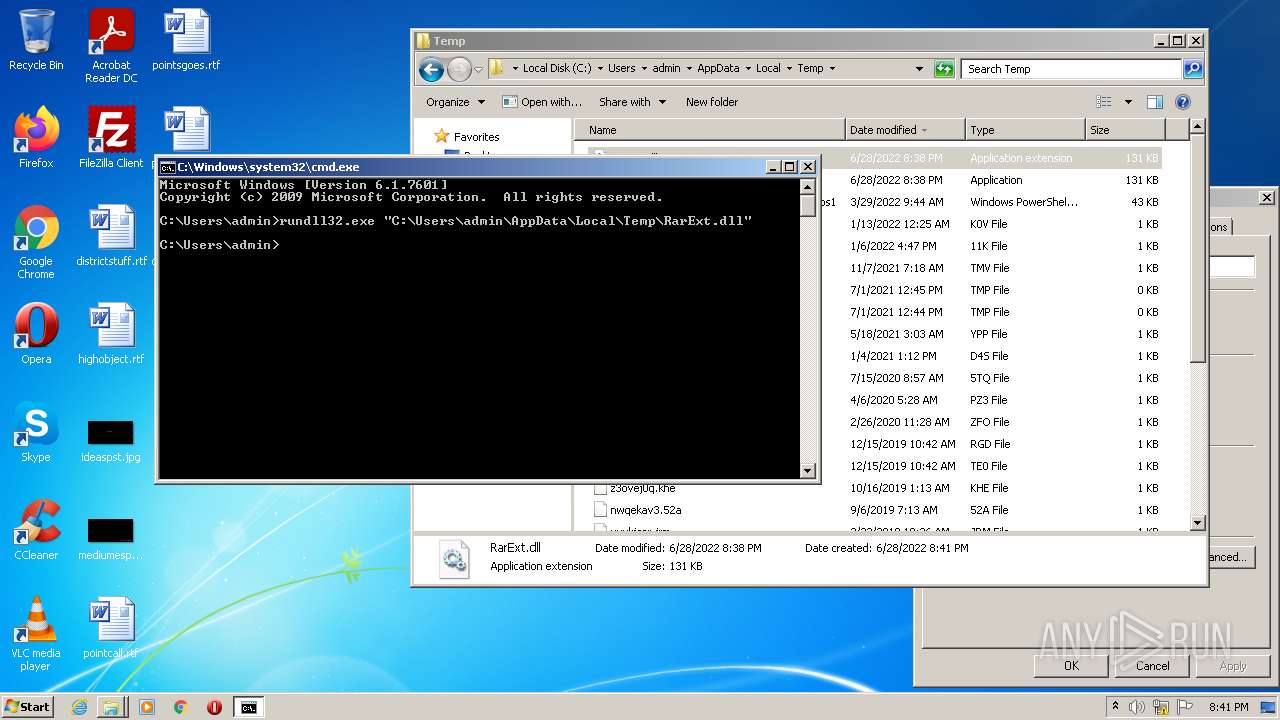
Task: Open cmd.exe window system menu icon
Action: click(168, 167)
